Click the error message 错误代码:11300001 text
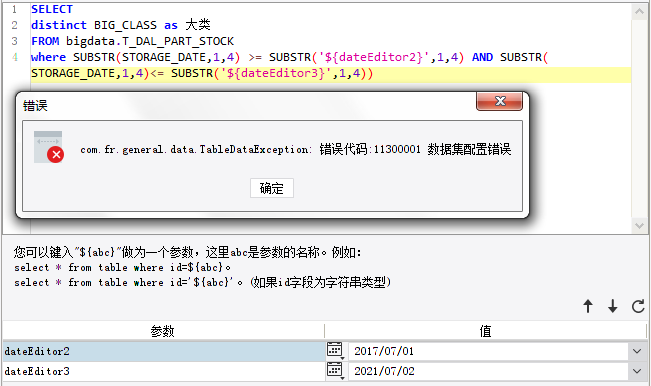651x386 pixels. click(x=370, y=149)
